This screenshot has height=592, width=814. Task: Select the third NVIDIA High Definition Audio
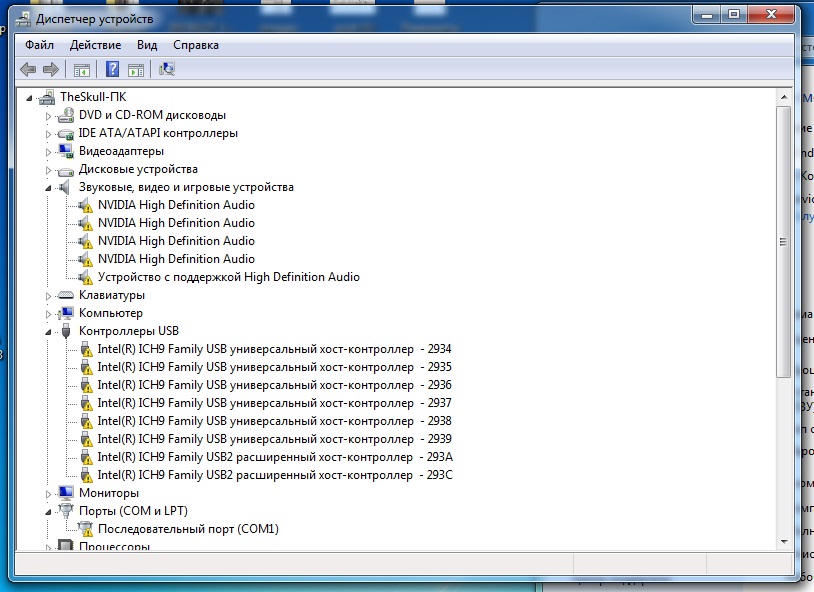pyautogui.click(x=176, y=241)
